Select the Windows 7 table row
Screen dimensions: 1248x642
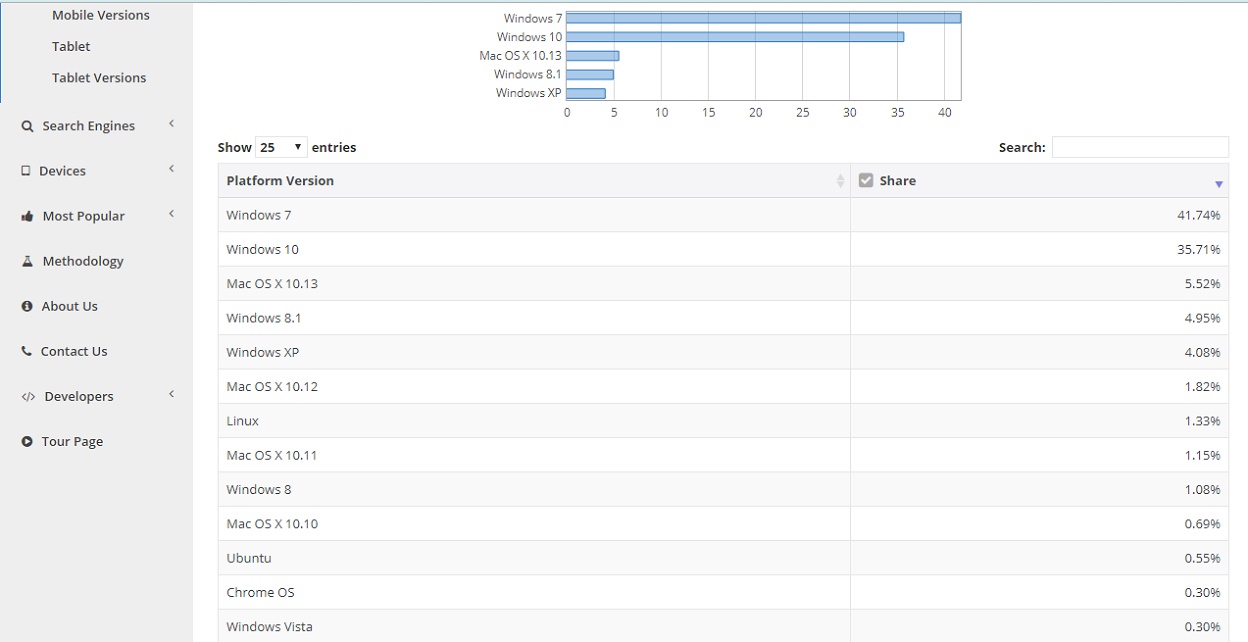point(723,215)
